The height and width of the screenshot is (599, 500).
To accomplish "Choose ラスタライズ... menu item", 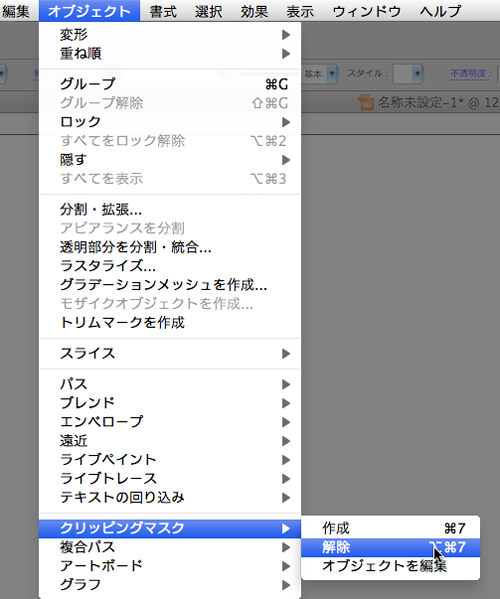I will [x=170, y=266].
